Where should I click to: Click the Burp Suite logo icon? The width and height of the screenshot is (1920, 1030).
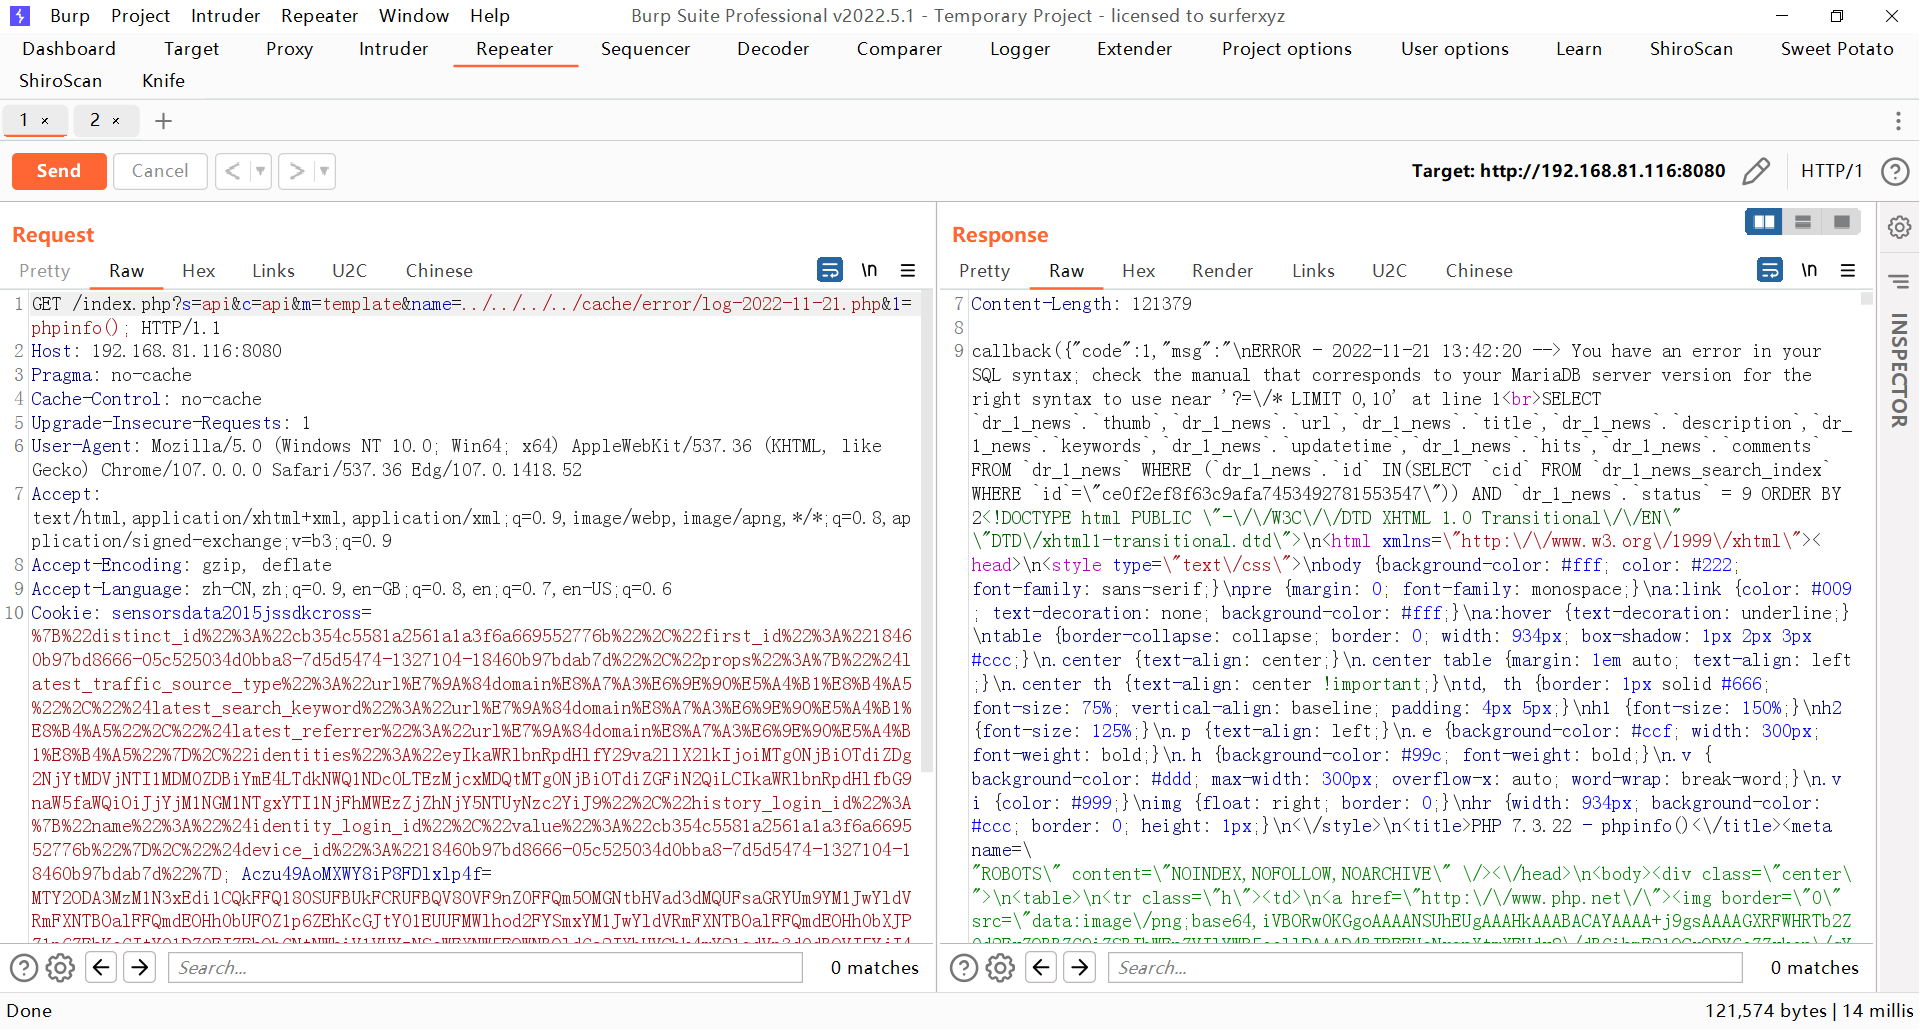tap(20, 16)
